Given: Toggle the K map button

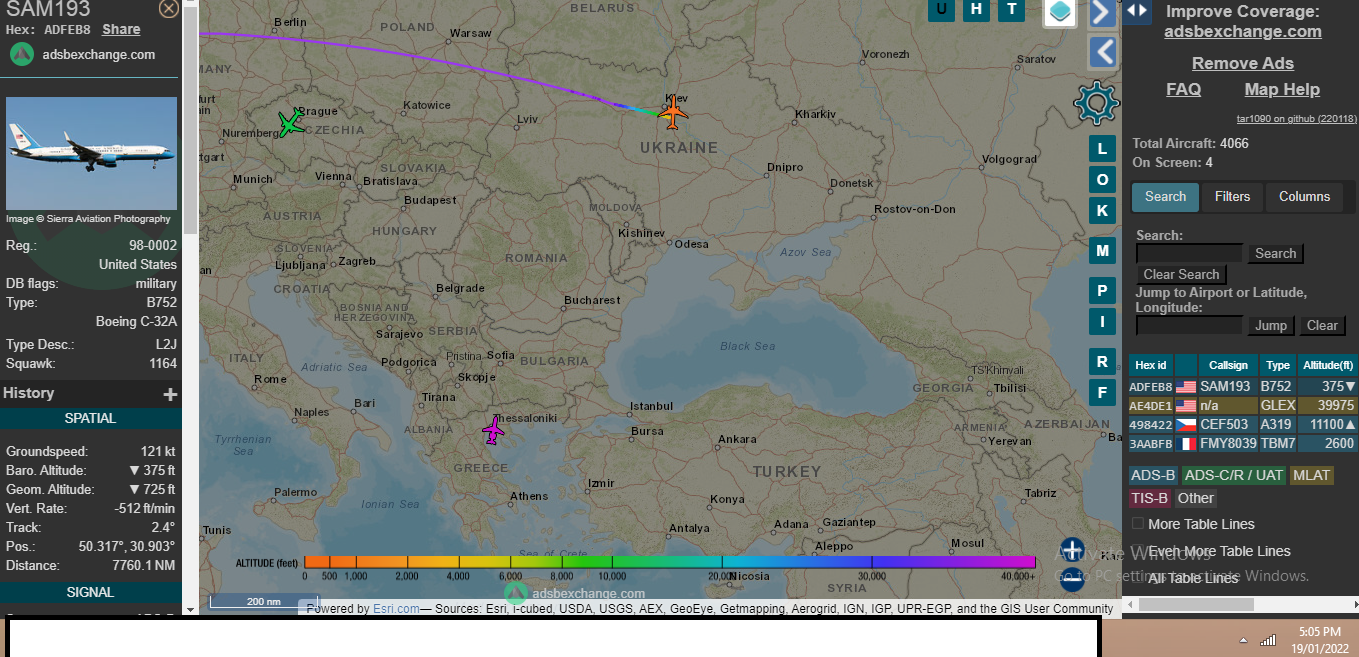Looking at the screenshot, I should 1102,211.
